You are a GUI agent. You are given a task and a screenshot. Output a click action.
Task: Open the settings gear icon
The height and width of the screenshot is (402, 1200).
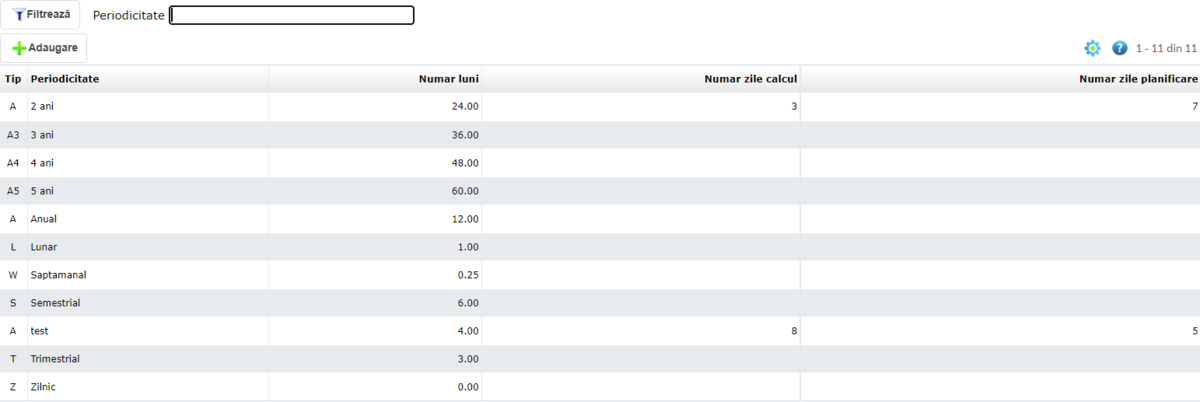tap(1092, 48)
